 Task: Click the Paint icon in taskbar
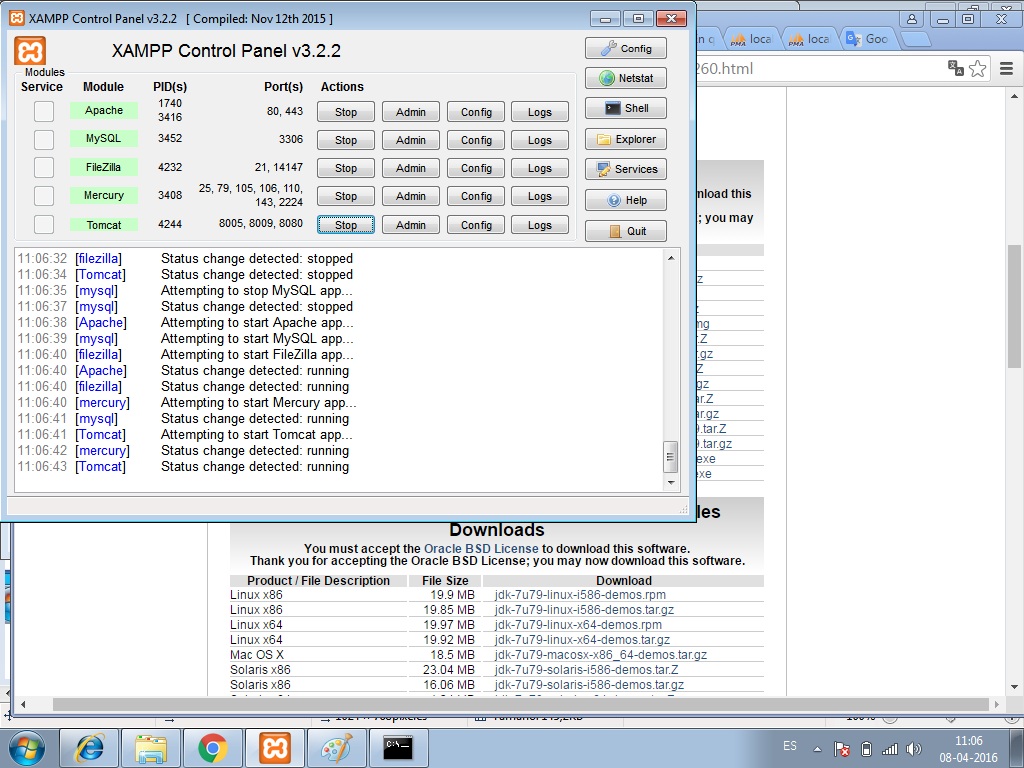coord(336,748)
